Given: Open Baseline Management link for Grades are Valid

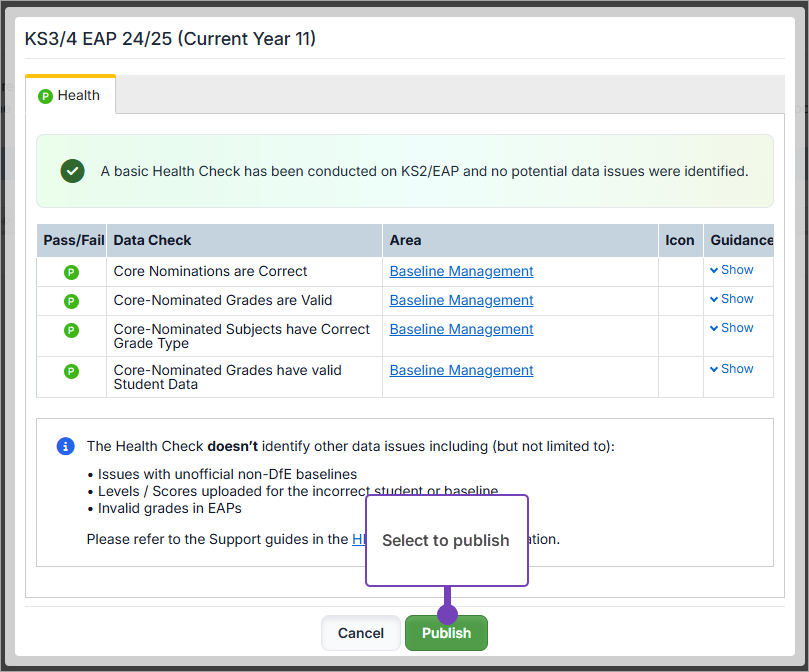Looking at the screenshot, I should [461, 300].
